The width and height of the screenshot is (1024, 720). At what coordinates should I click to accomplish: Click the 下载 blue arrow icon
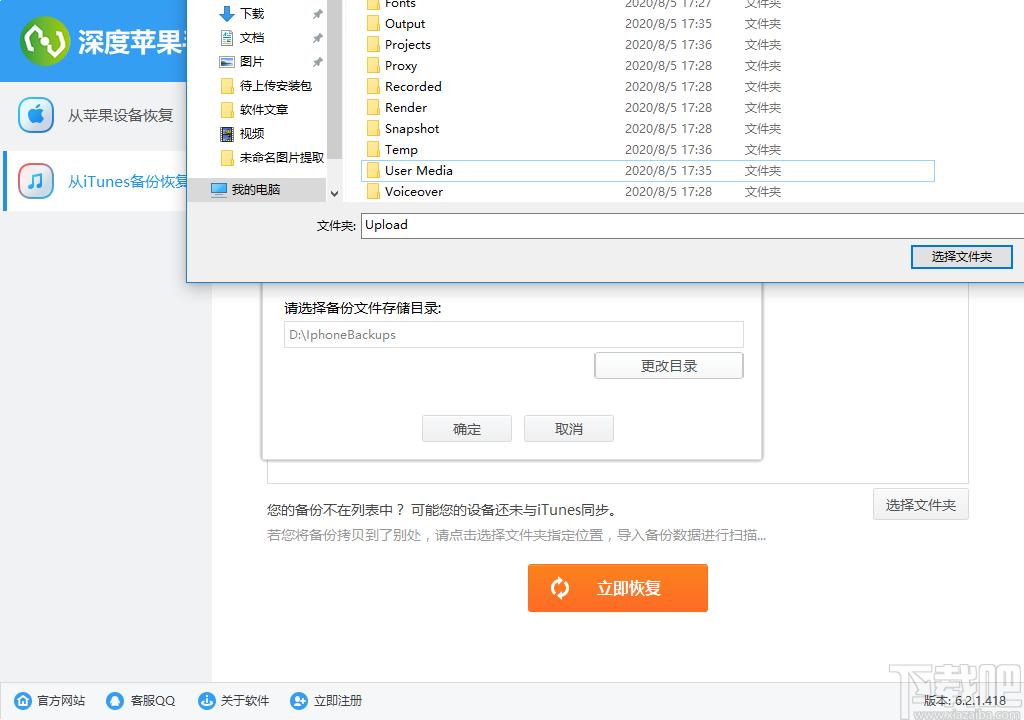click(227, 13)
